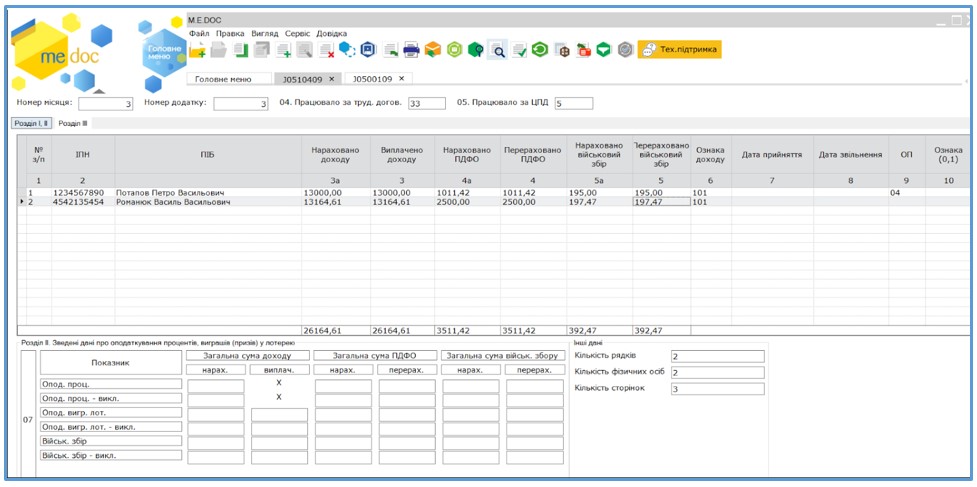Screen dimensions: 977x487
Task: Edit Працювало за ЦПД field
Action: (574, 103)
